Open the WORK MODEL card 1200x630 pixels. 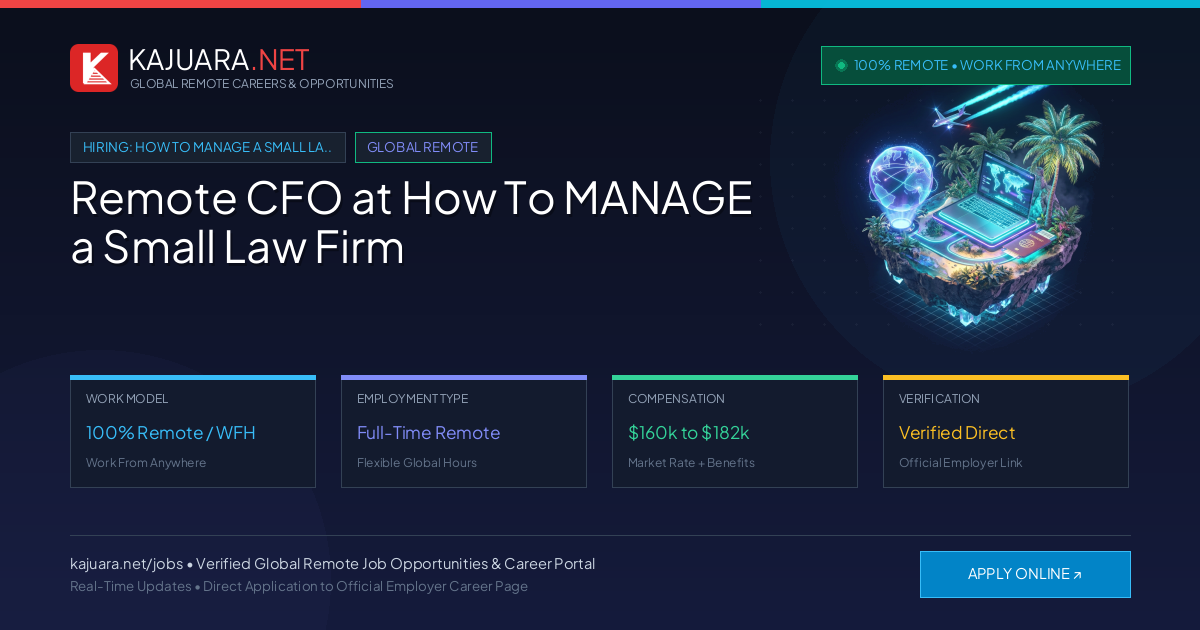tap(193, 432)
